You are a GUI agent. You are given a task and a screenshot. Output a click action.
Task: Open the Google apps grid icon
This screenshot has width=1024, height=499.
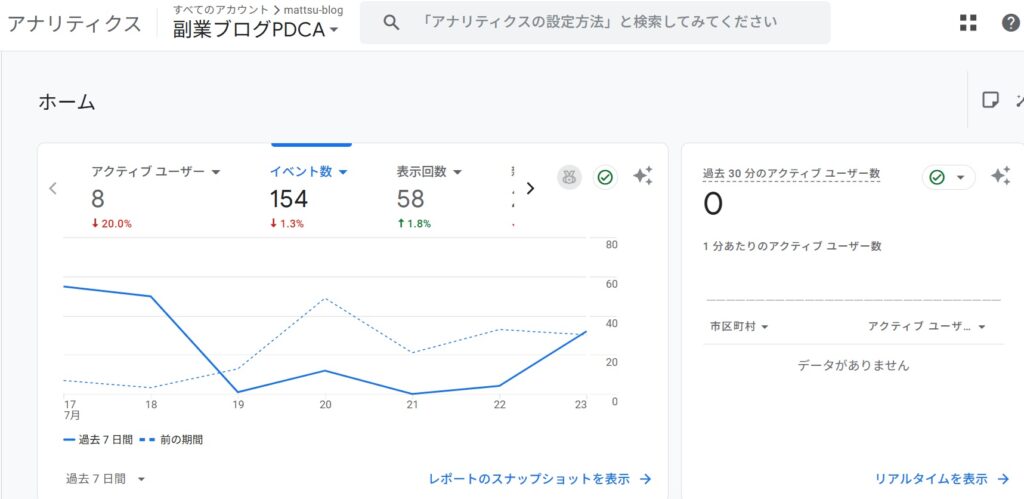(x=968, y=23)
